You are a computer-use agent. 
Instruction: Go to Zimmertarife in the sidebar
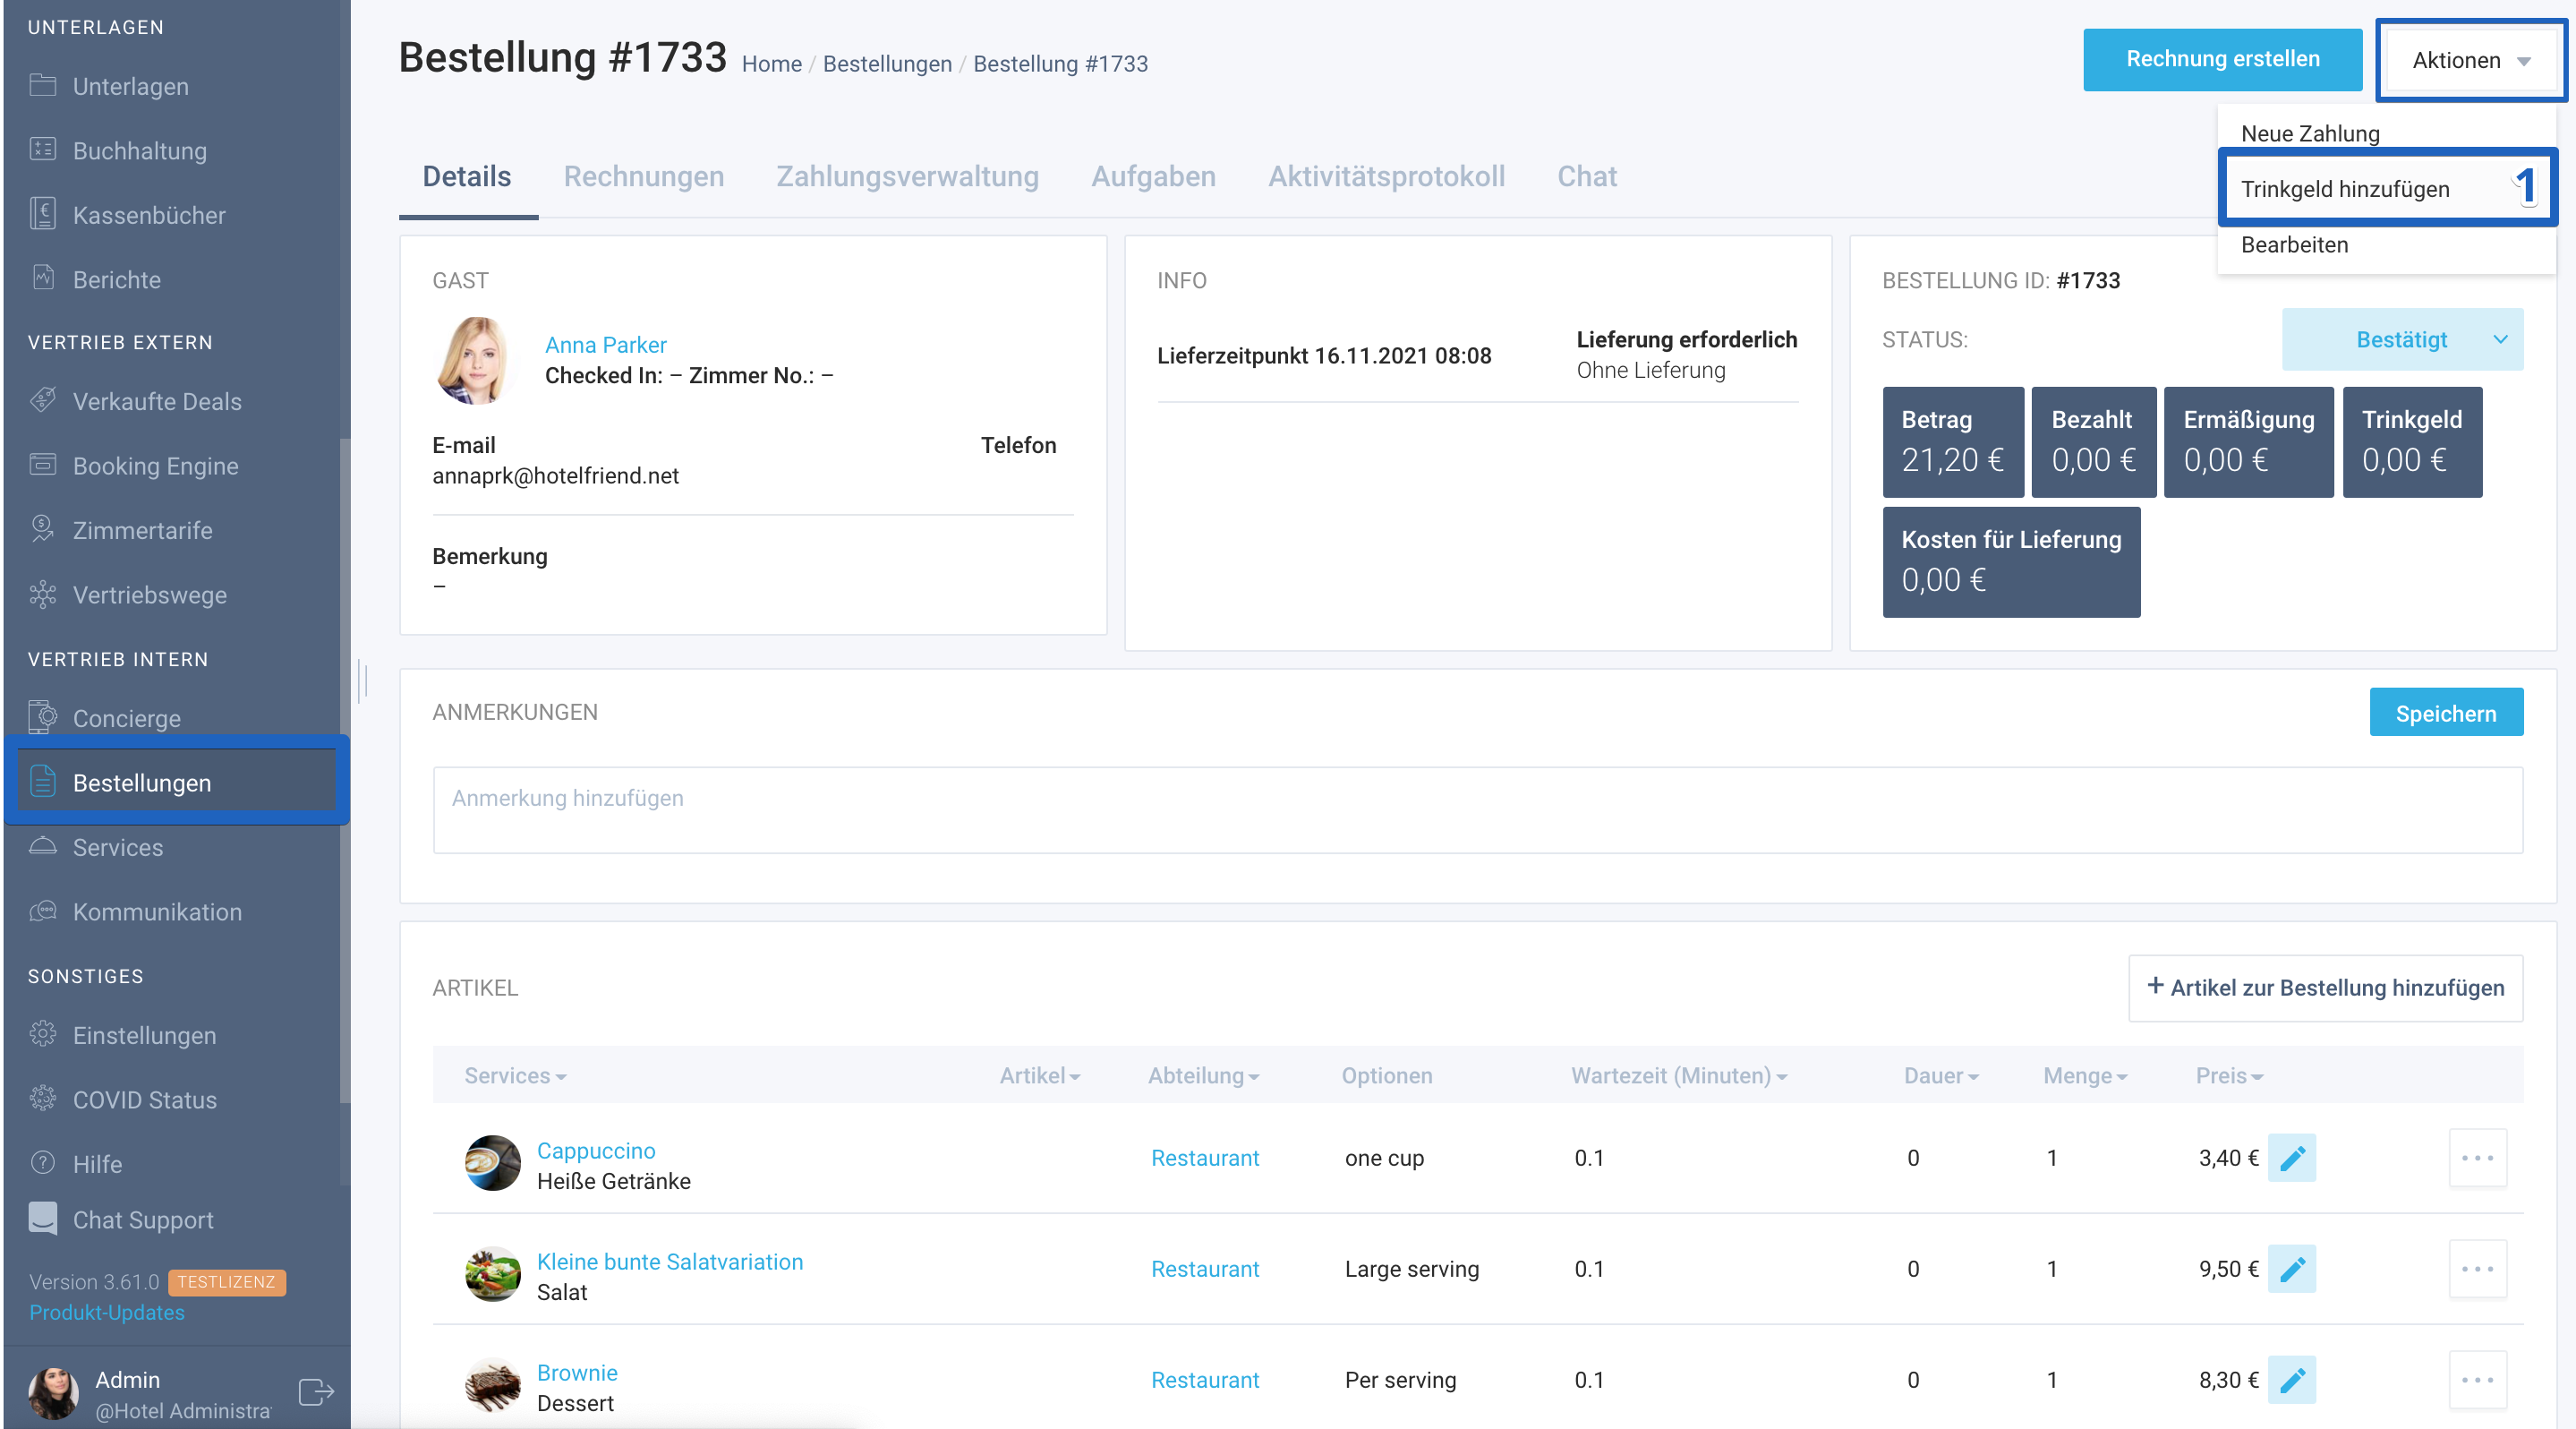(x=142, y=530)
